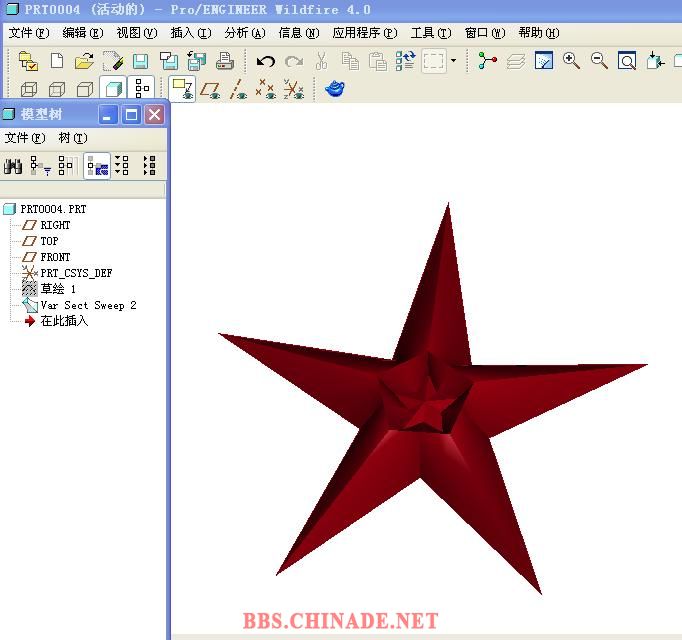The width and height of the screenshot is (682, 640).
Task: Select Var Sect Sweep 2 feature
Action: [x=88, y=305]
